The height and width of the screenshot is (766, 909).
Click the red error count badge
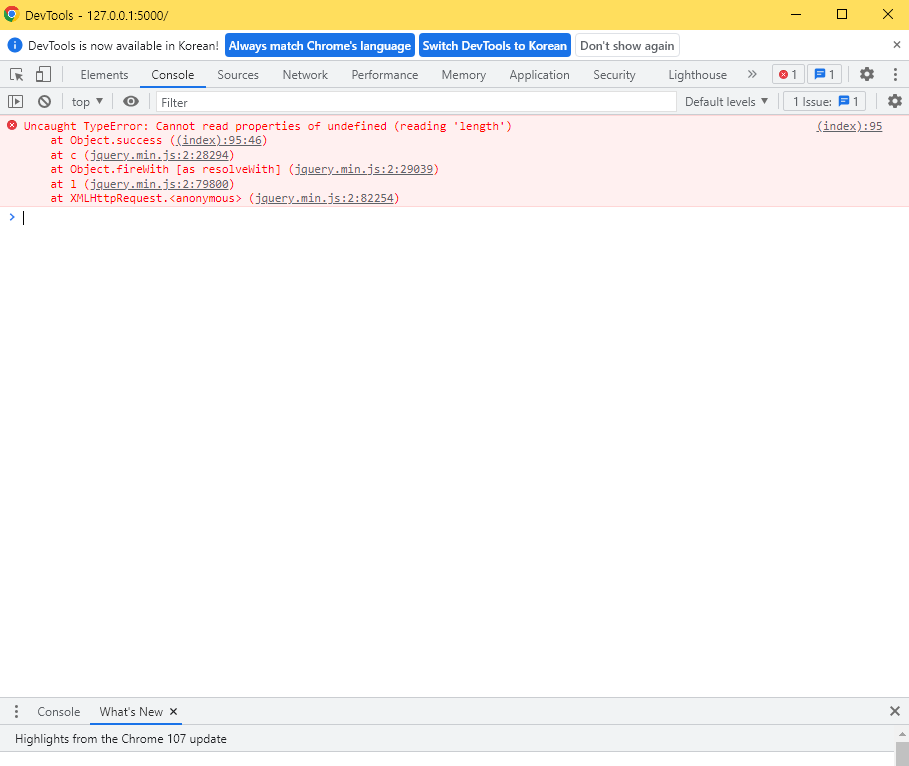pyautogui.click(x=788, y=74)
